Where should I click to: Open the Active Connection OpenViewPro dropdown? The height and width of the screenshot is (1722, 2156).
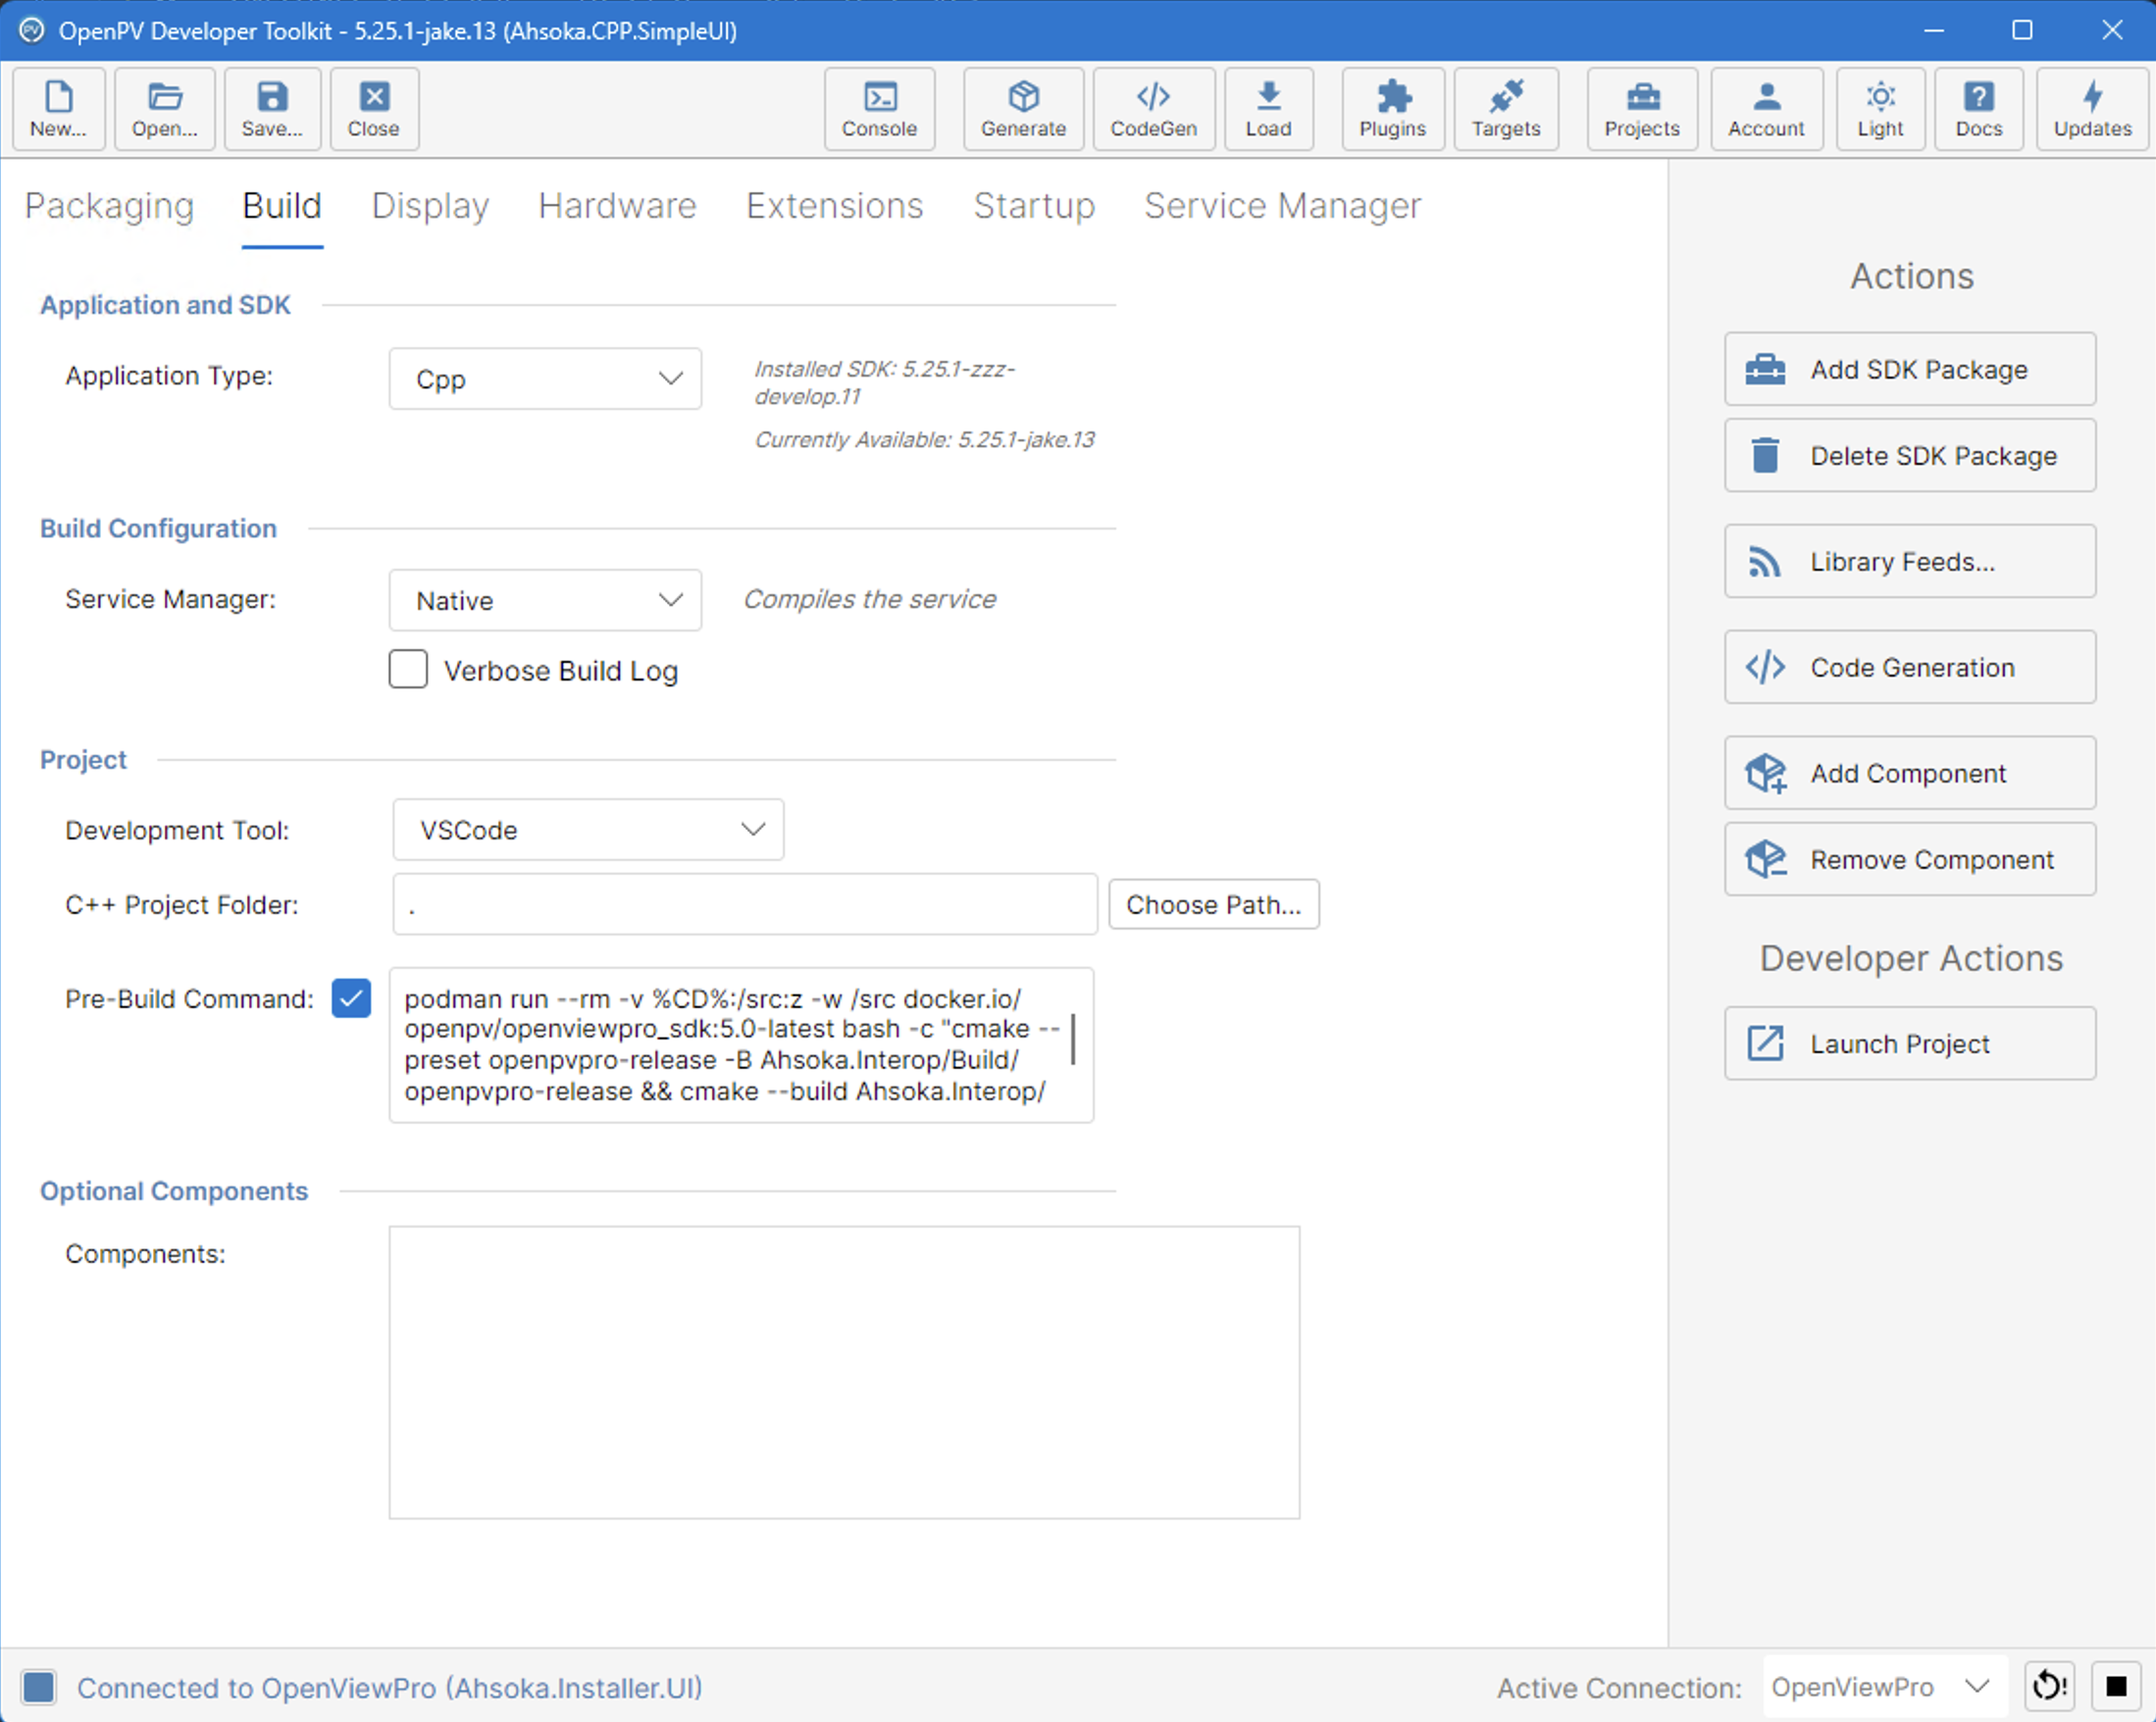click(1884, 1686)
